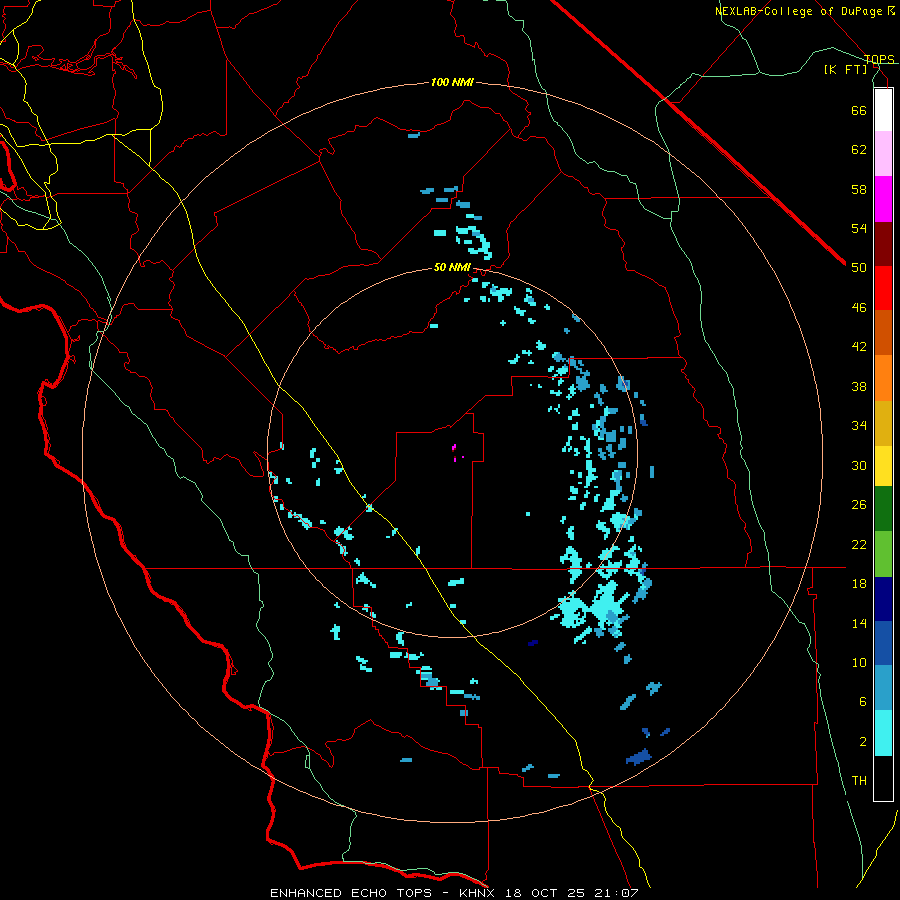Click the dark green swatch between 26 and 30
900x900 pixels.
point(883,509)
